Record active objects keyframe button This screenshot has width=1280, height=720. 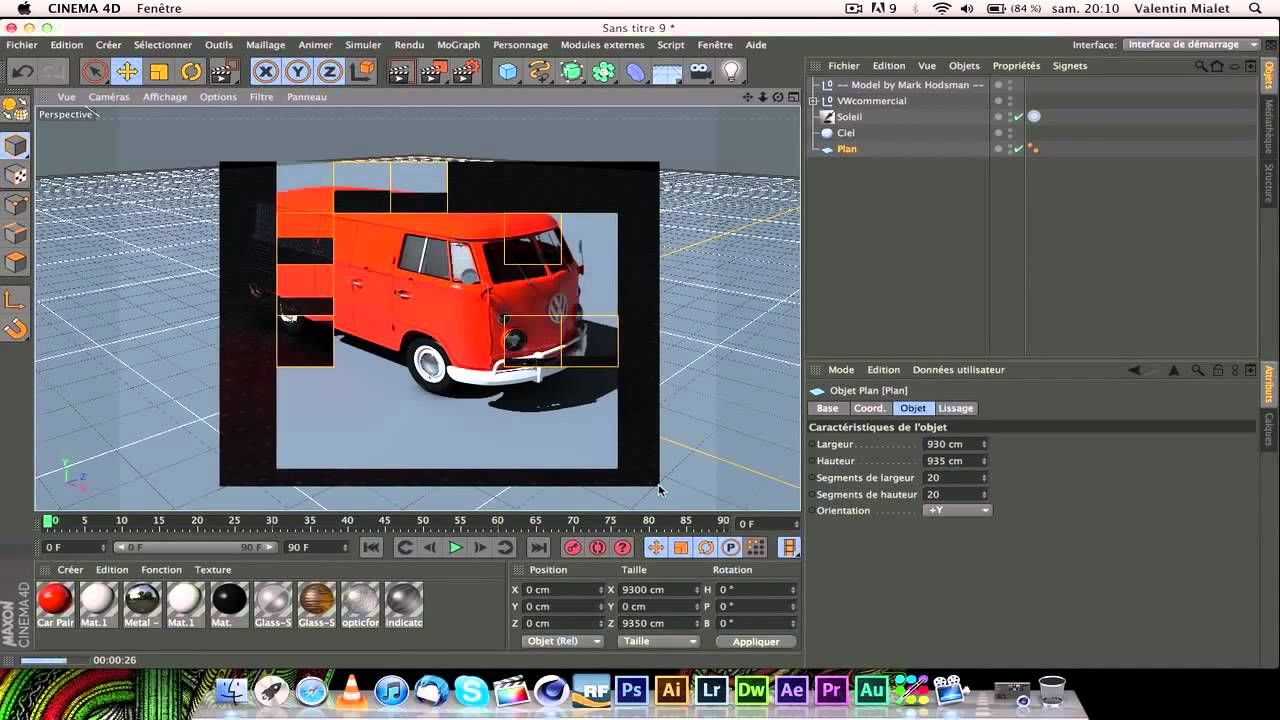click(x=572, y=547)
